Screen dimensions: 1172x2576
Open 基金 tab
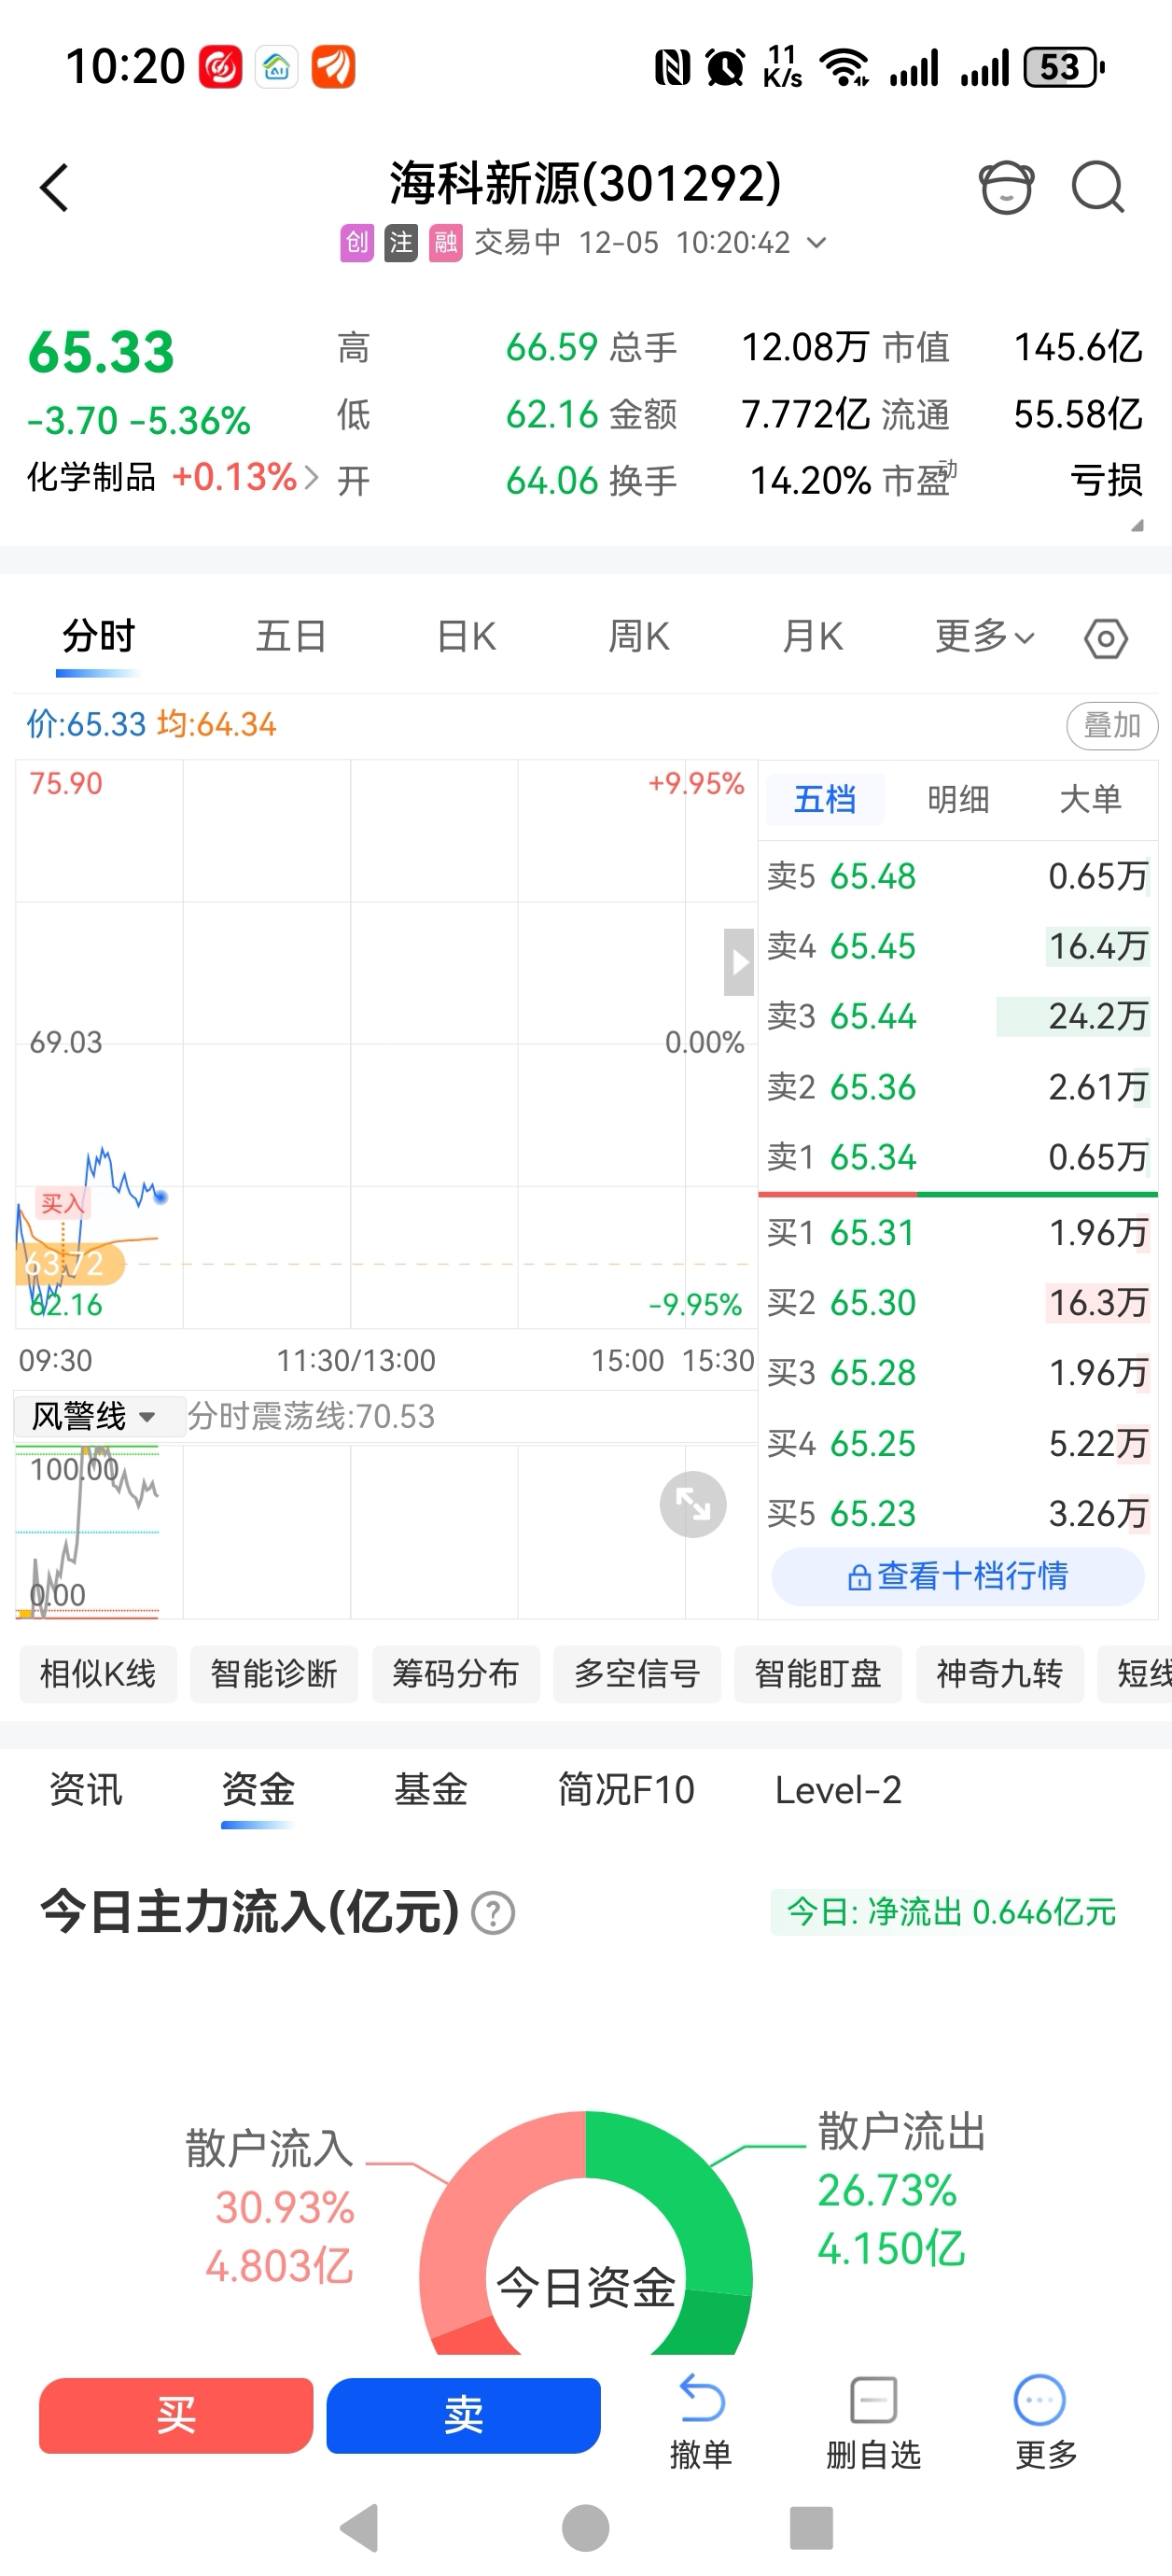430,1790
